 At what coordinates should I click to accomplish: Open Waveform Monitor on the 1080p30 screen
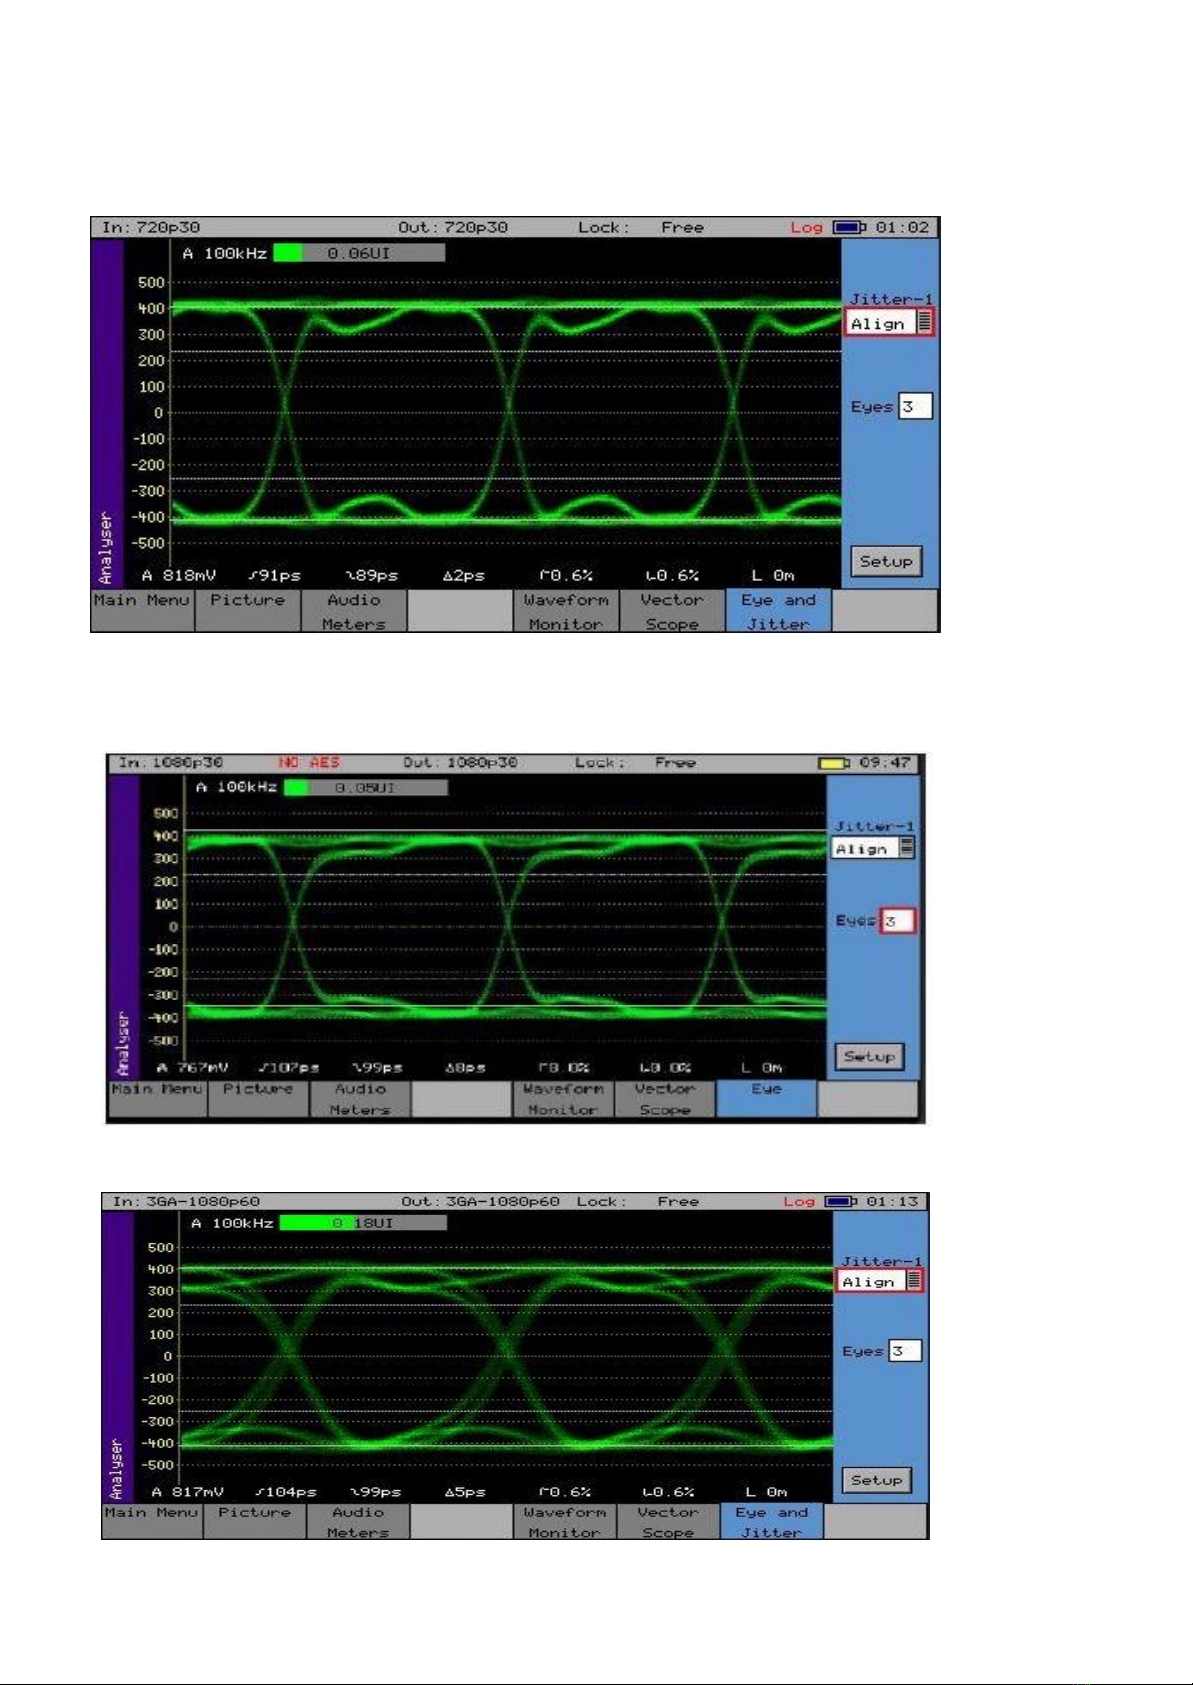563,1099
